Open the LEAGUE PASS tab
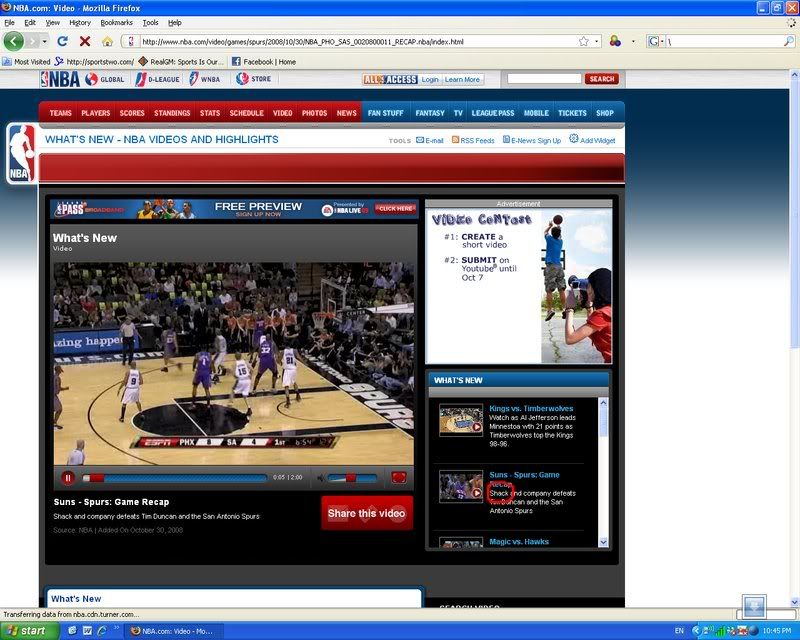Image resolution: width=800 pixels, height=640 pixels. click(493, 113)
